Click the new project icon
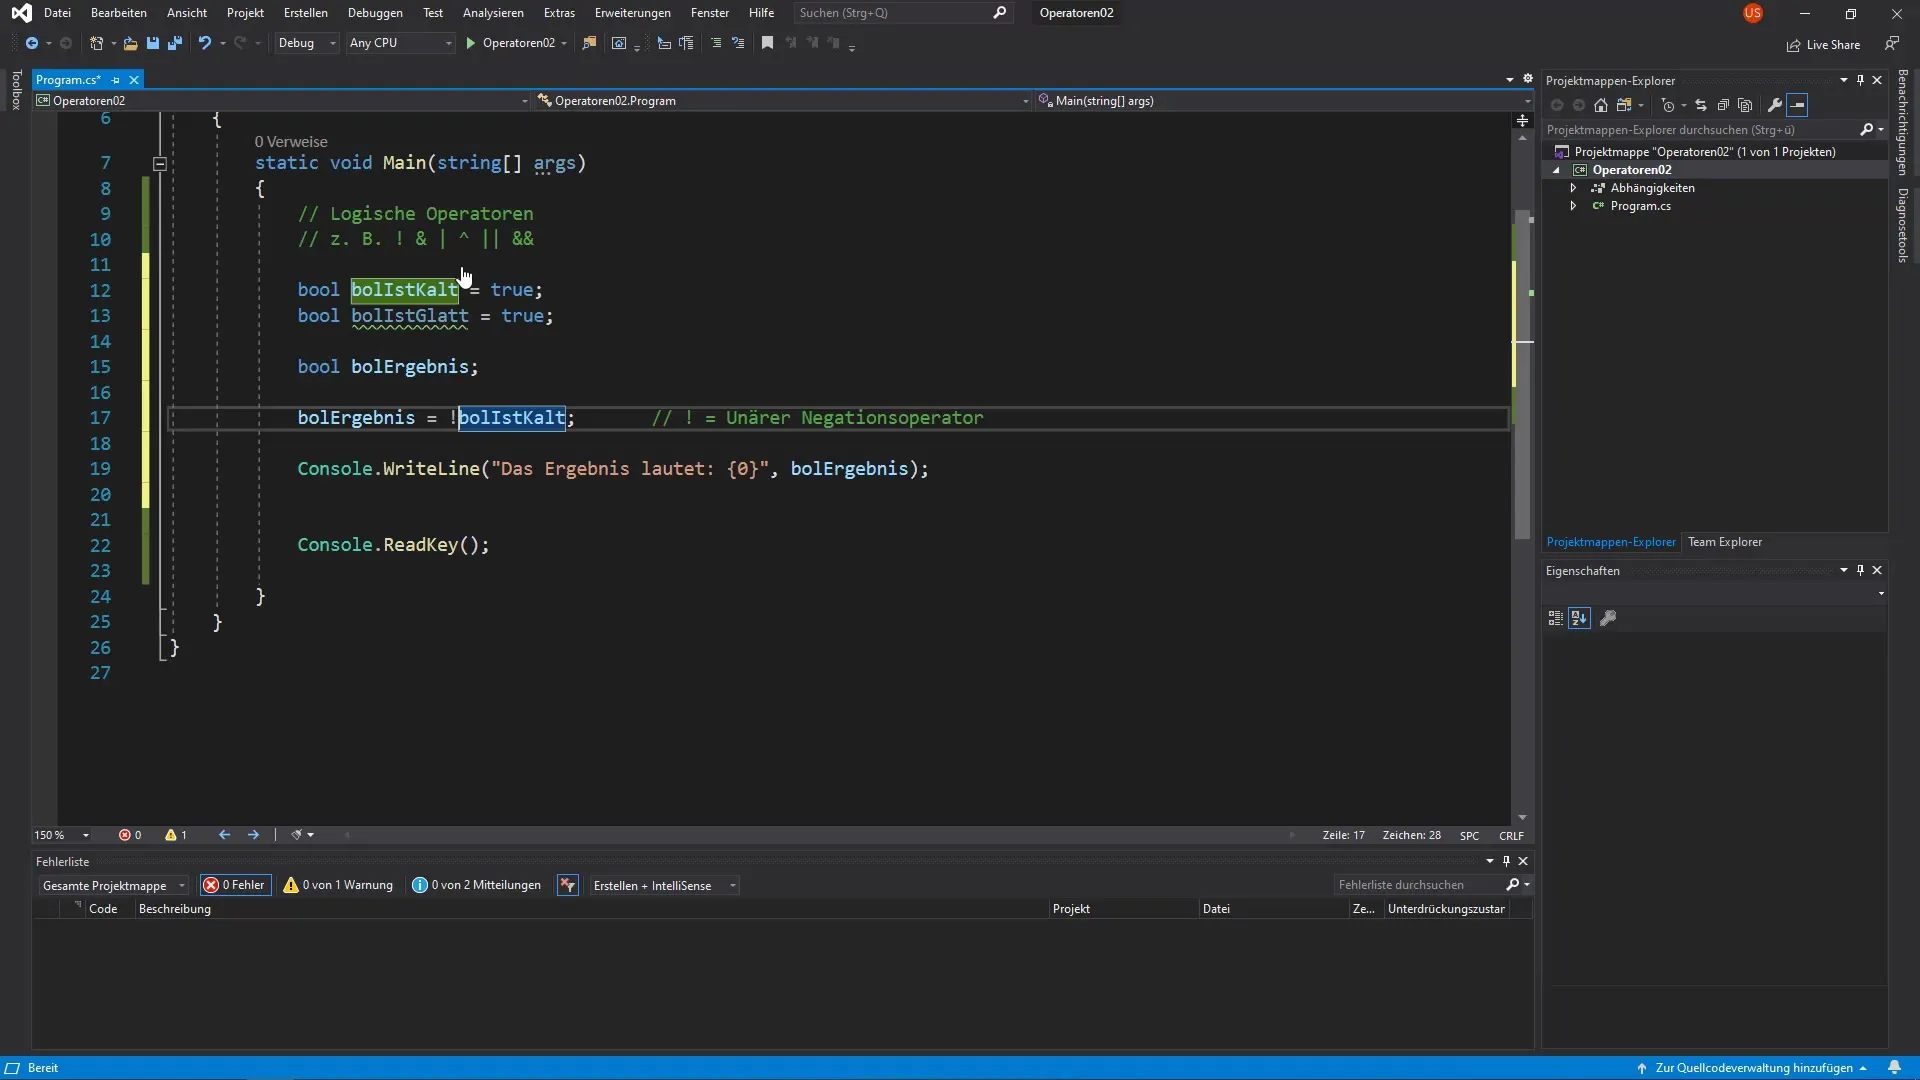Screen dimensions: 1920x1080 96,43
